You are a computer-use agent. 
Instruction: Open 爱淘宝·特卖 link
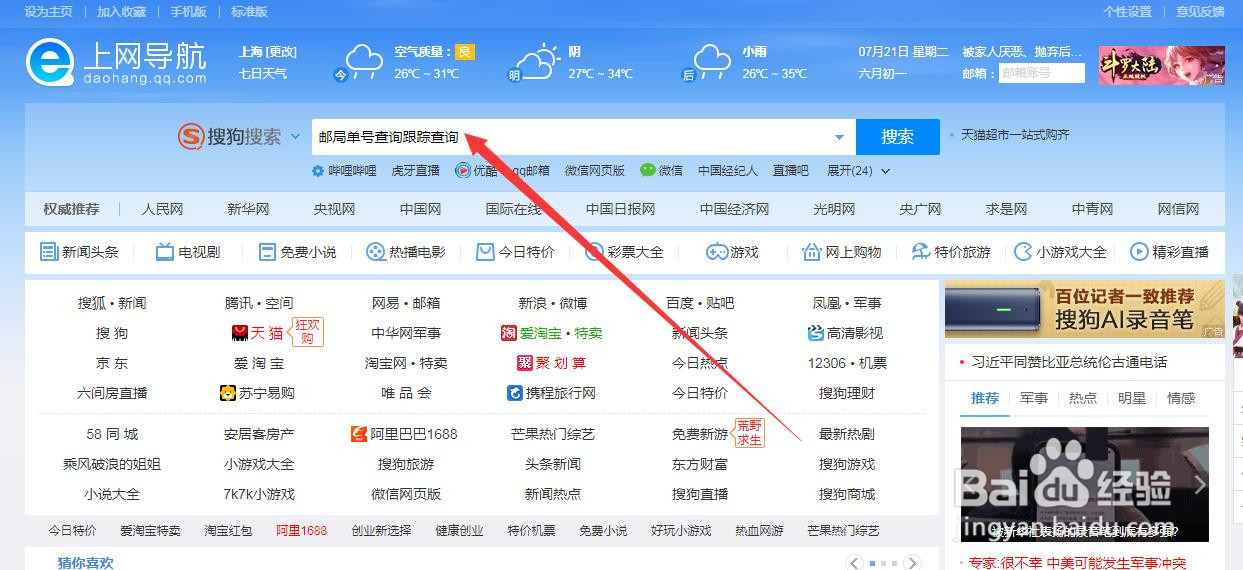552,333
